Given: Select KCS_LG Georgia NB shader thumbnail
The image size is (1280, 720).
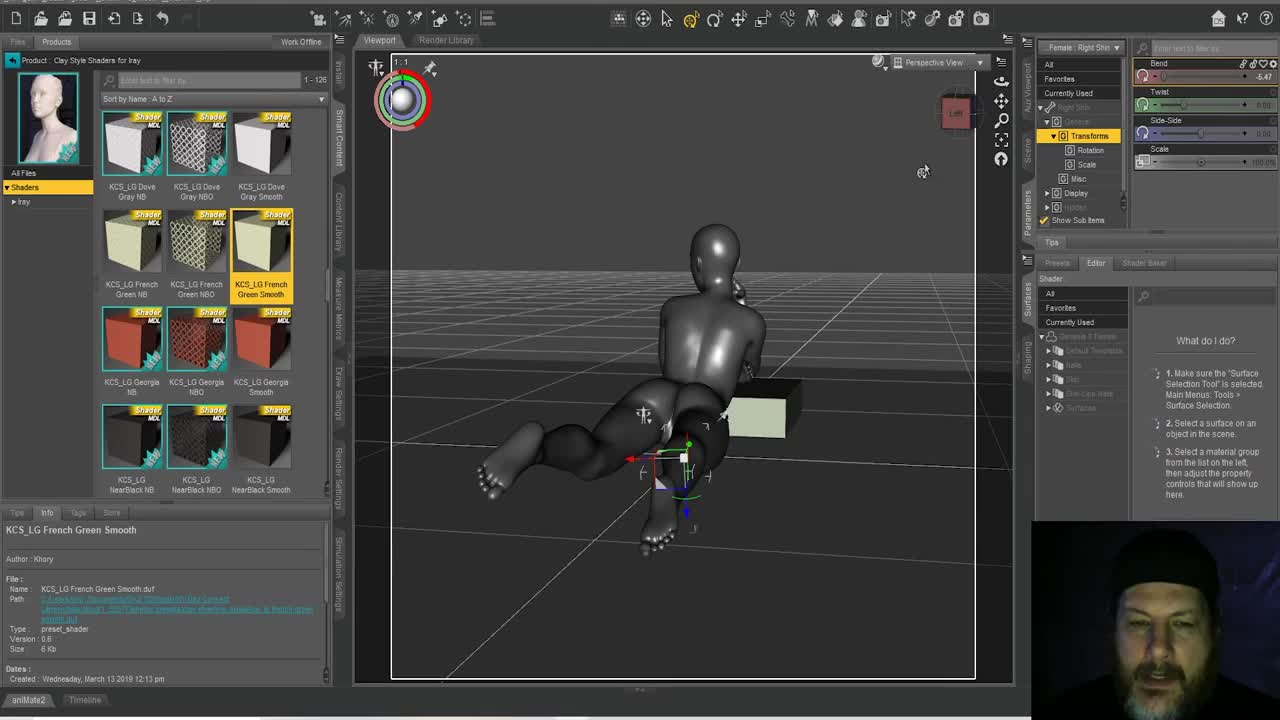Looking at the screenshot, I should 131,341.
